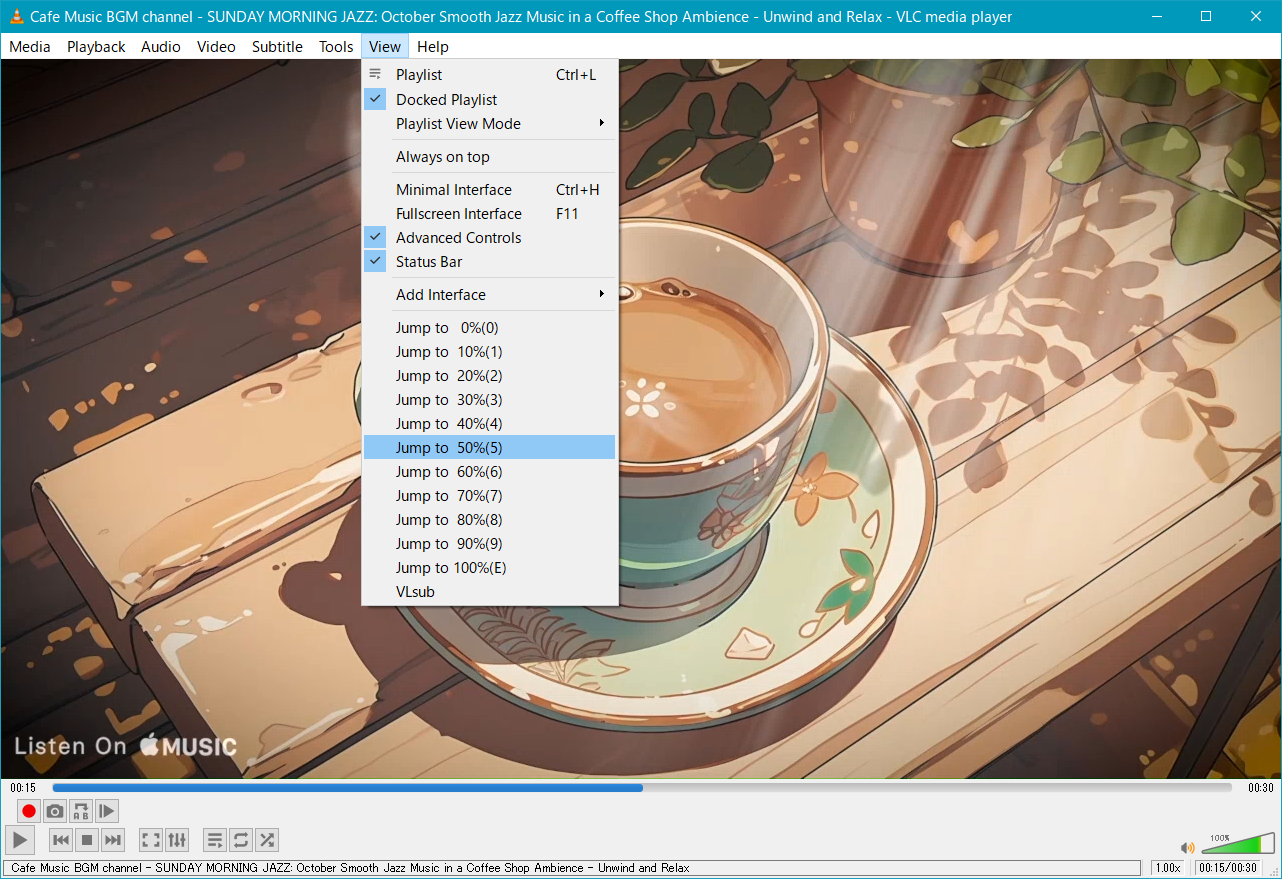Click total time 00:30 label
Image resolution: width=1282 pixels, height=879 pixels.
pos(1261,788)
